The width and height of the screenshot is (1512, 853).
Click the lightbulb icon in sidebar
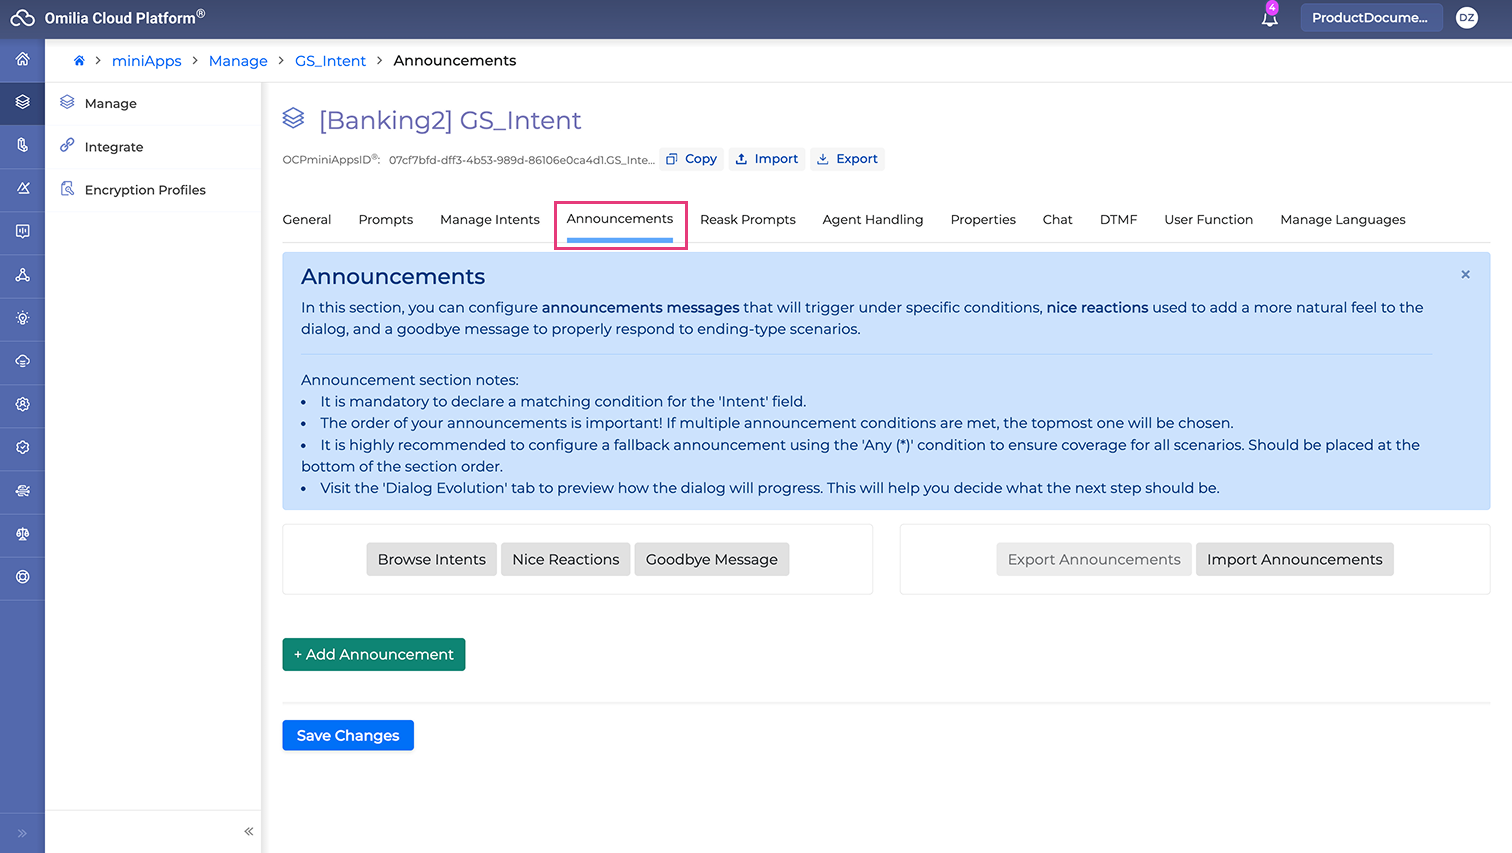tap(22, 318)
